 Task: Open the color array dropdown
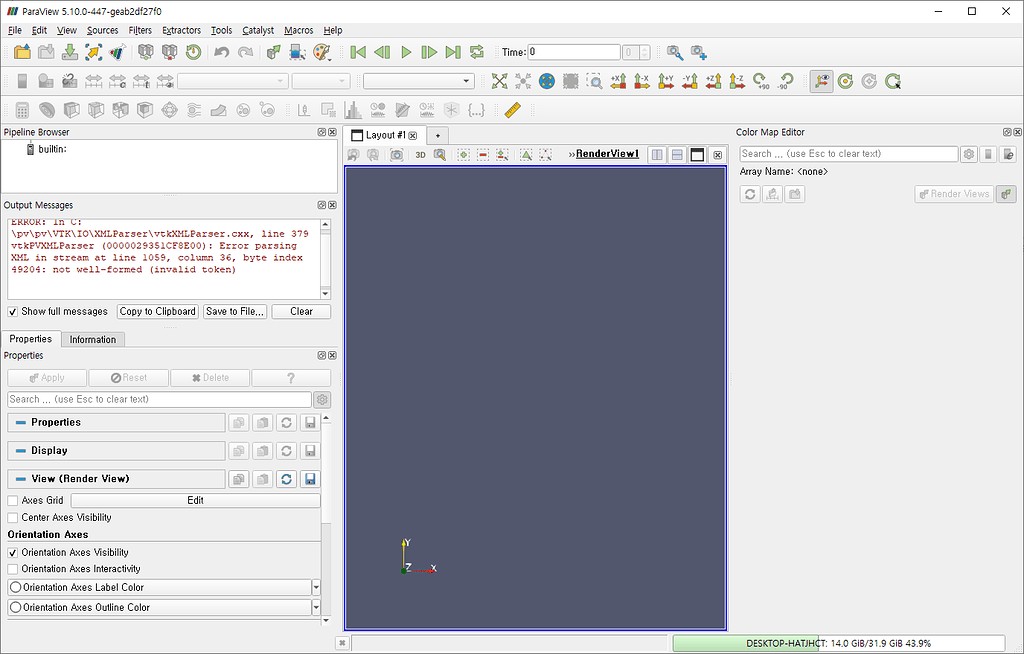(x=232, y=81)
